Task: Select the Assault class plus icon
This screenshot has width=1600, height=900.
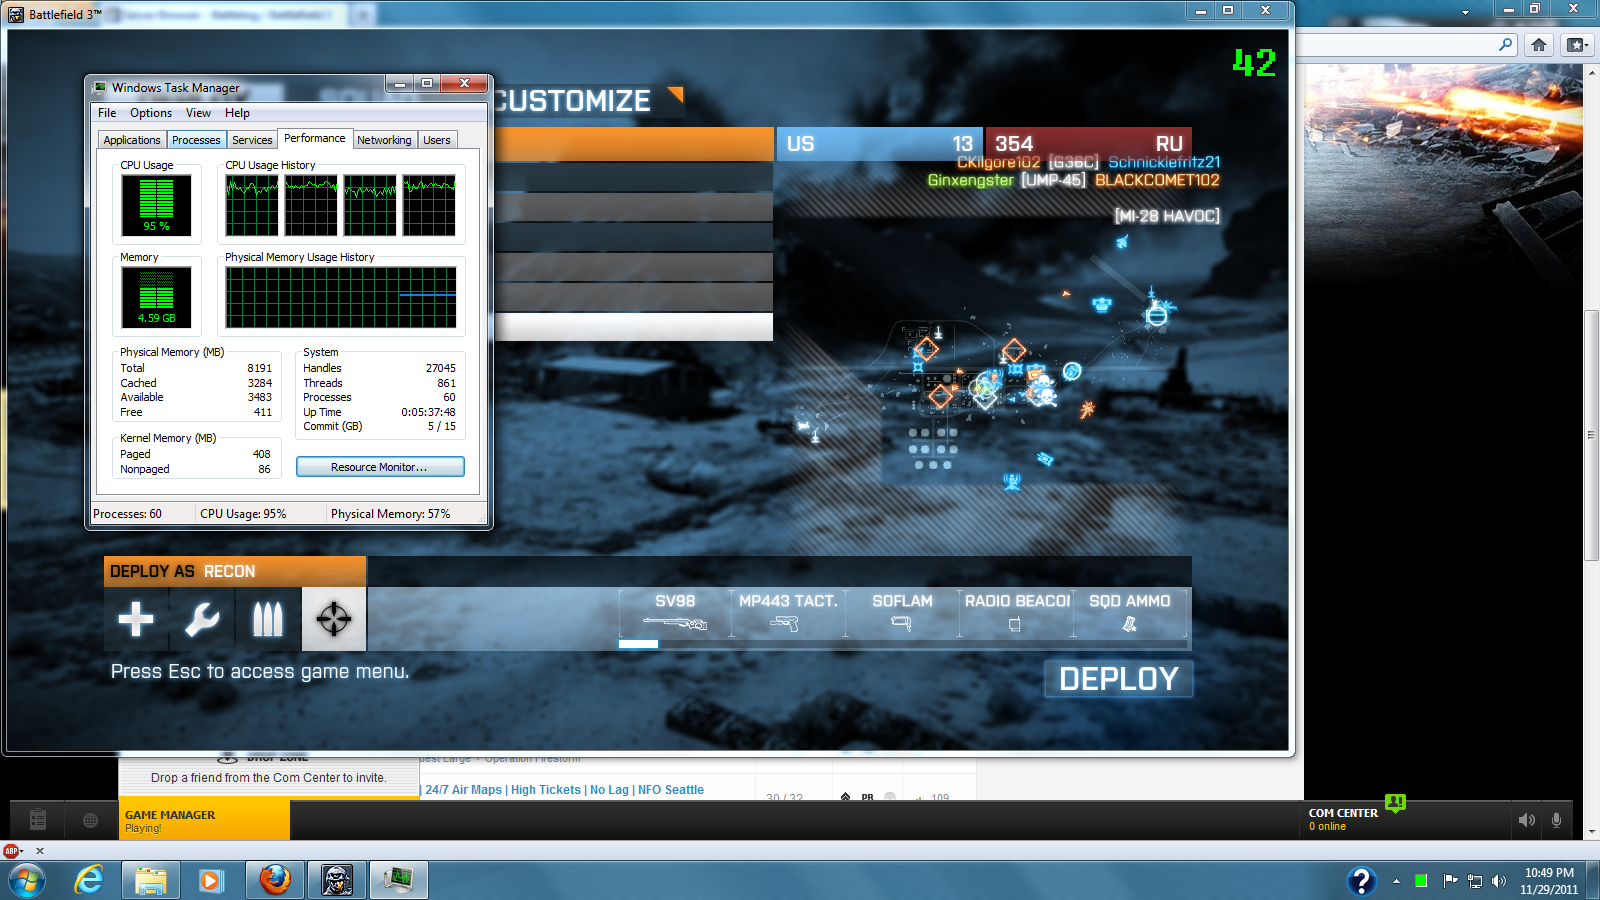Action: click(136, 619)
